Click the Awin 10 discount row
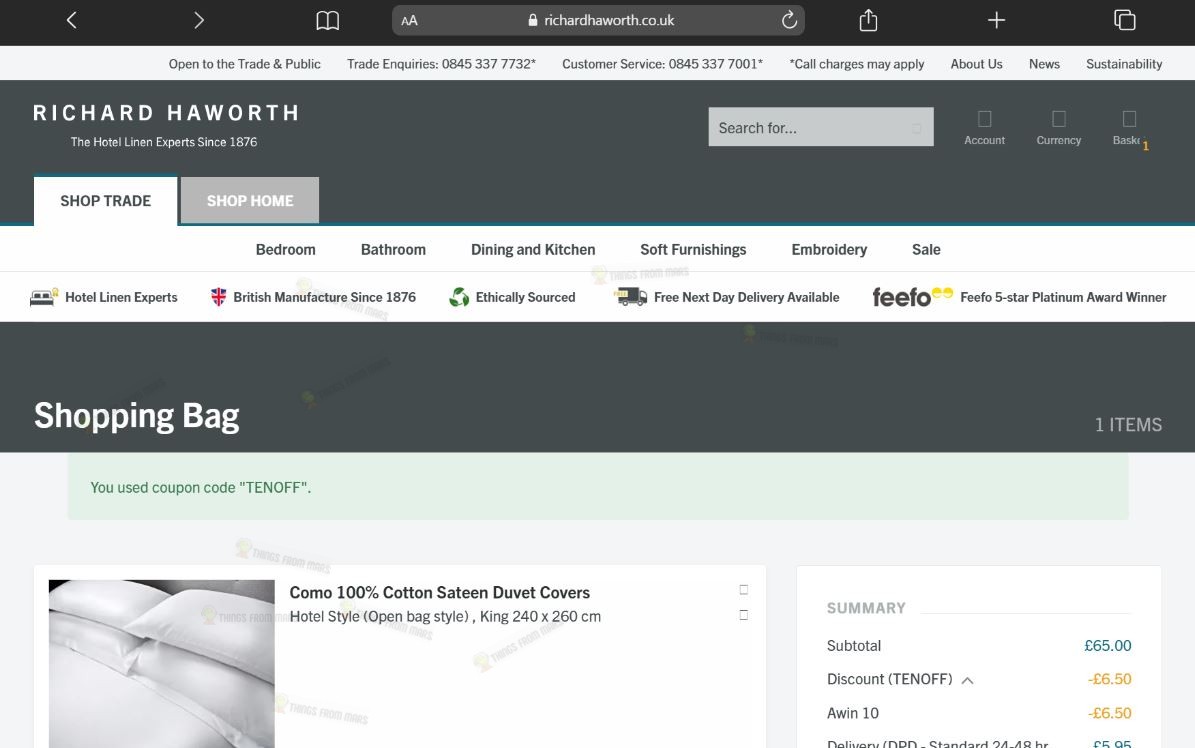 pos(979,713)
